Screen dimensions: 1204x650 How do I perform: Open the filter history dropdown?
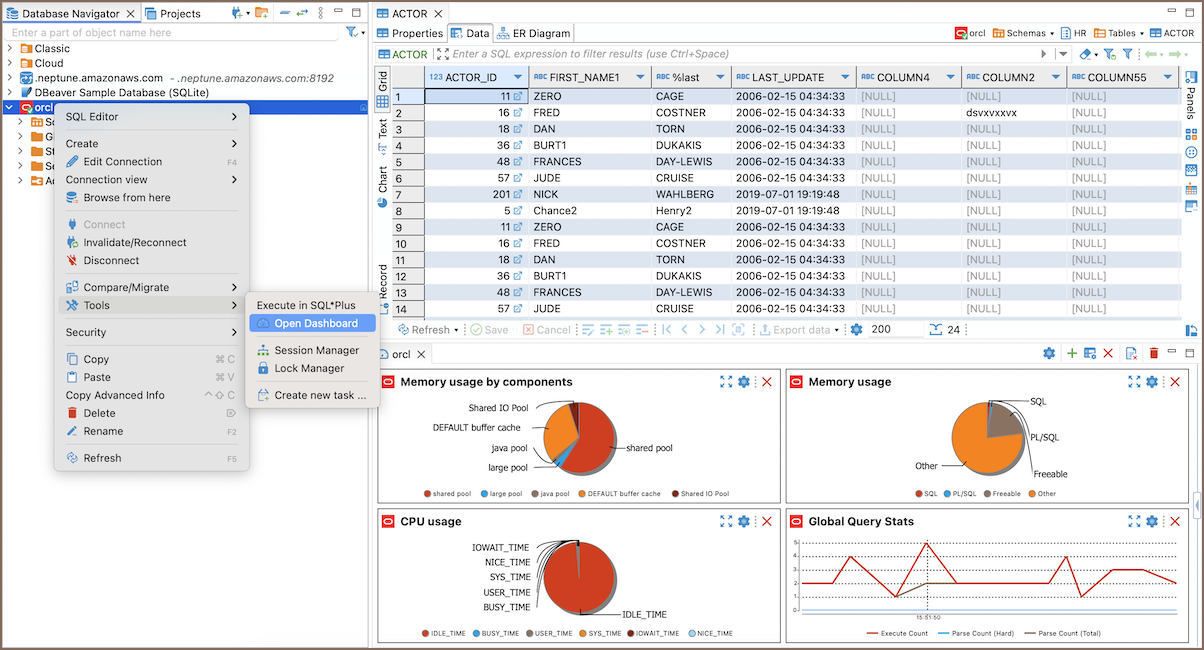(1062, 54)
